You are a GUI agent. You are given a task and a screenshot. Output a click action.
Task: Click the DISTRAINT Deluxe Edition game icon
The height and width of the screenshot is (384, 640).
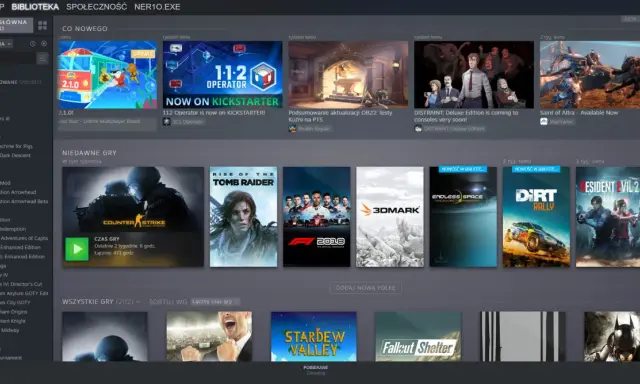(x=418, y=129)
